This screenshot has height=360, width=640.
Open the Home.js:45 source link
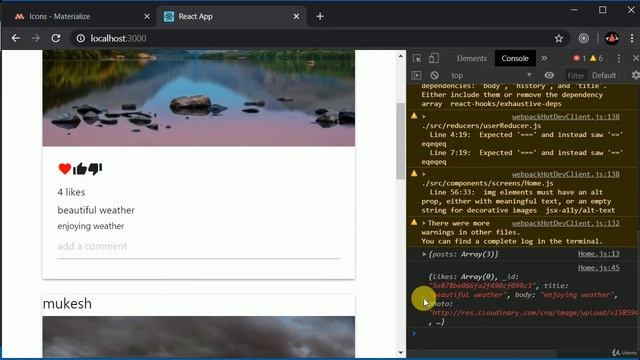[598, 268]
